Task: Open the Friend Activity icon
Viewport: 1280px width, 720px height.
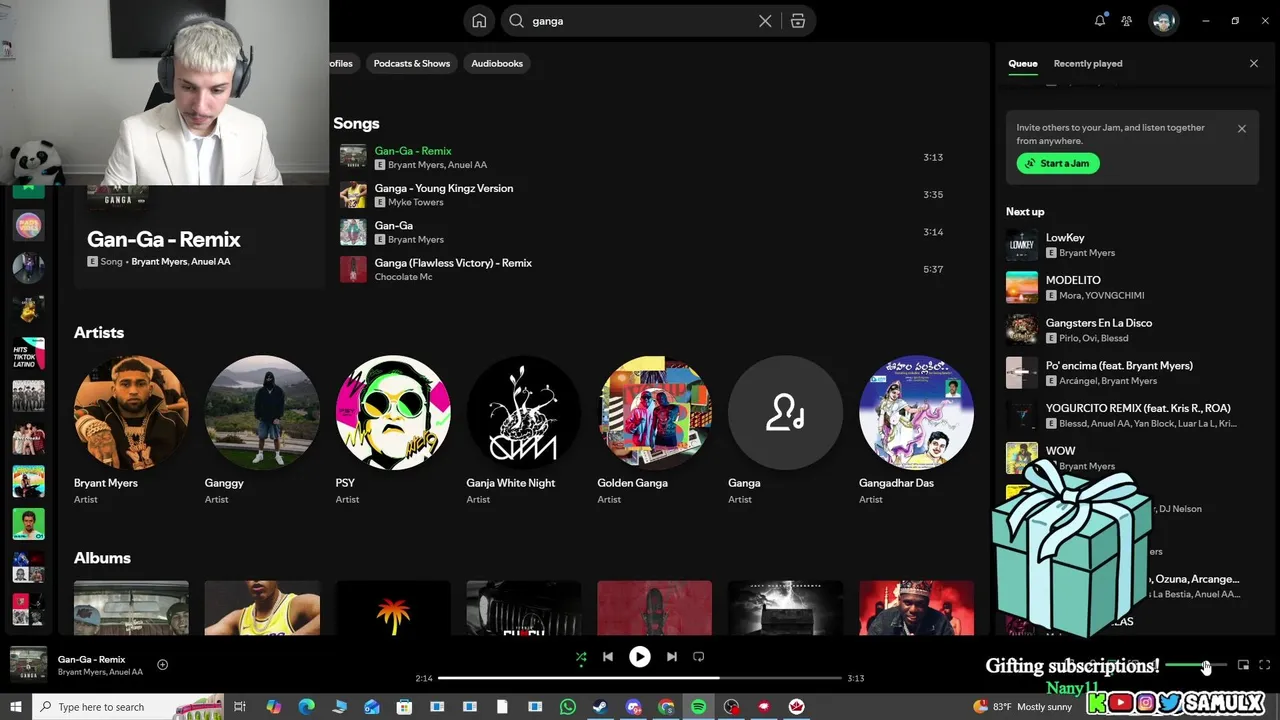Action: pos(1127,21)
